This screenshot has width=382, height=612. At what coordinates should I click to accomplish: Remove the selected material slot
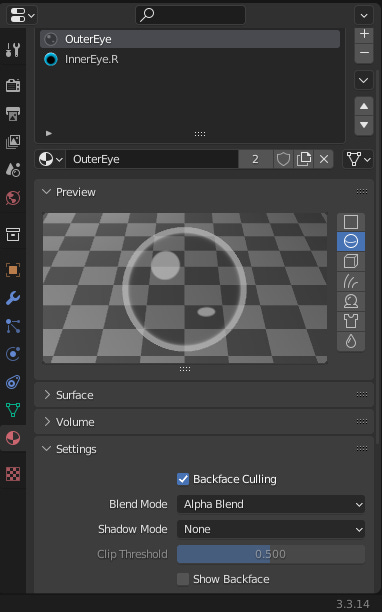tap(364, 53)
